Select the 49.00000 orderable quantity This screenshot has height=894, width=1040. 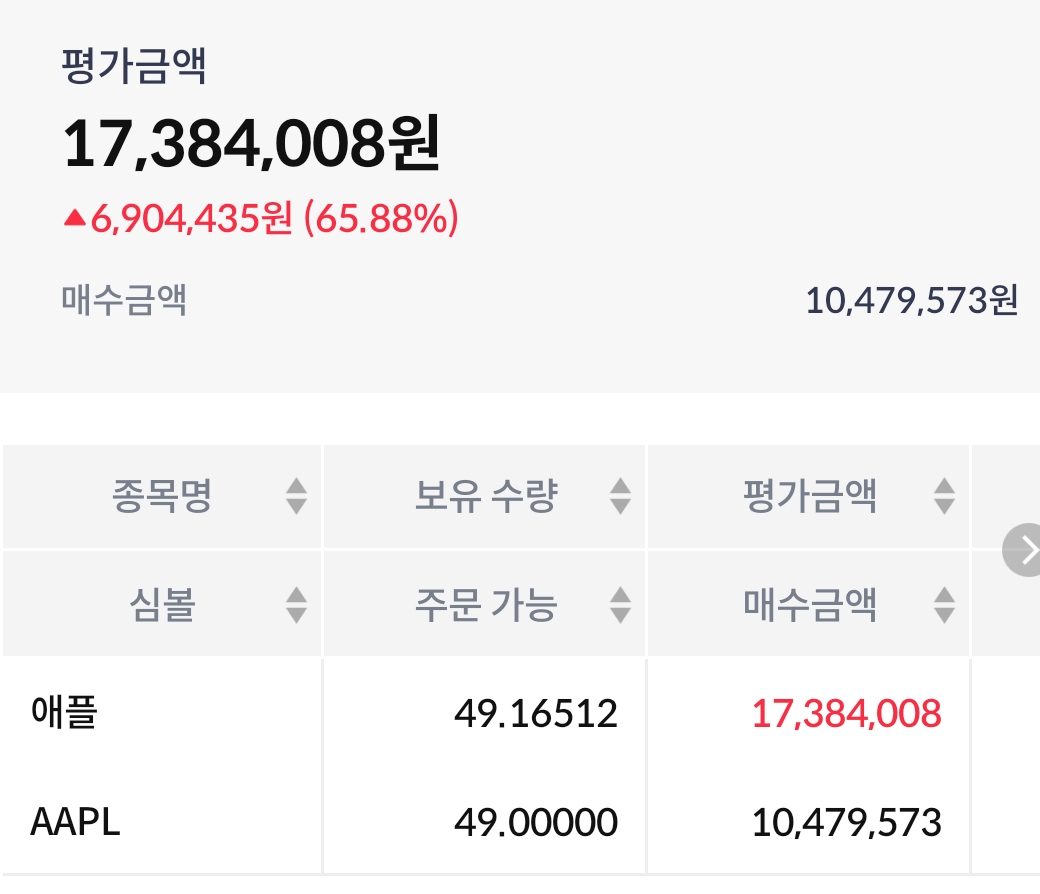[535, 823]
